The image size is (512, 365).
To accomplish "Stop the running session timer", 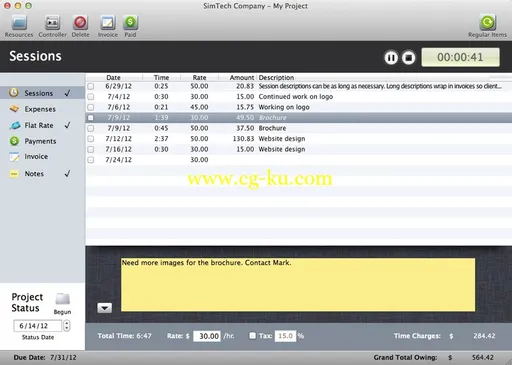I will click(x=408, y=58).
